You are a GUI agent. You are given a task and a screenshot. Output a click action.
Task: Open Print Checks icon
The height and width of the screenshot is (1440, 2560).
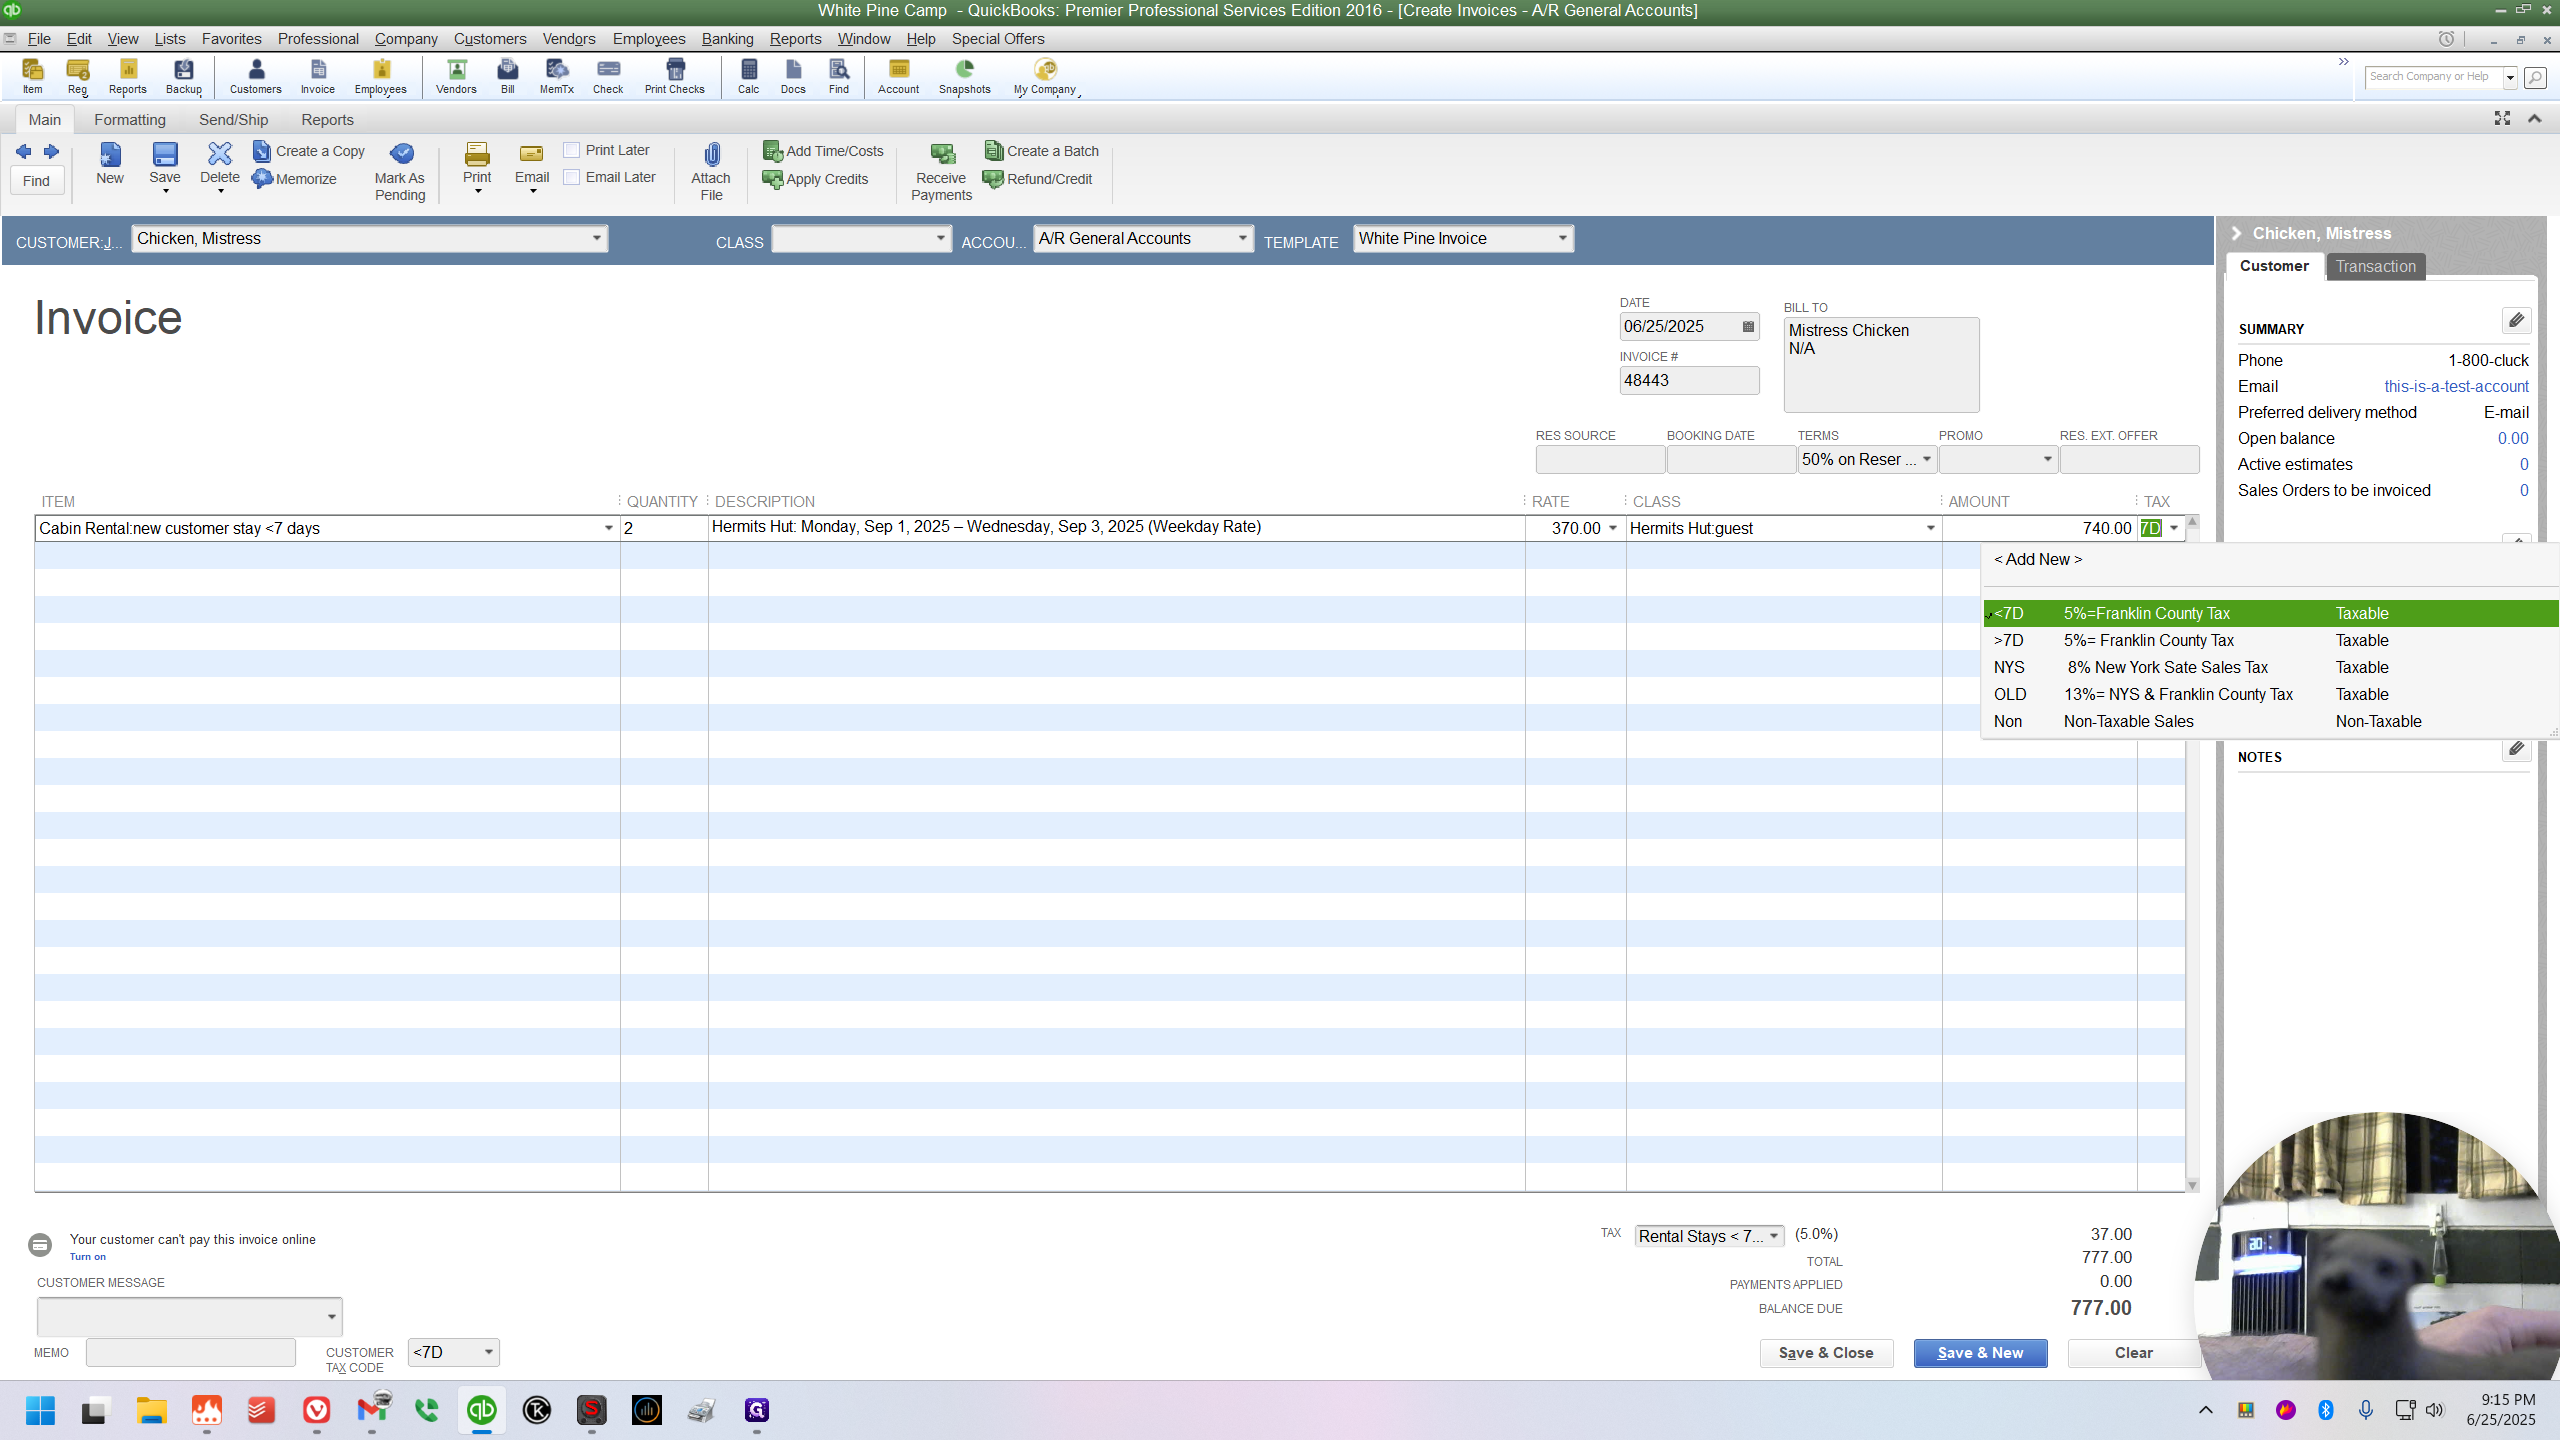pos(675,76)
